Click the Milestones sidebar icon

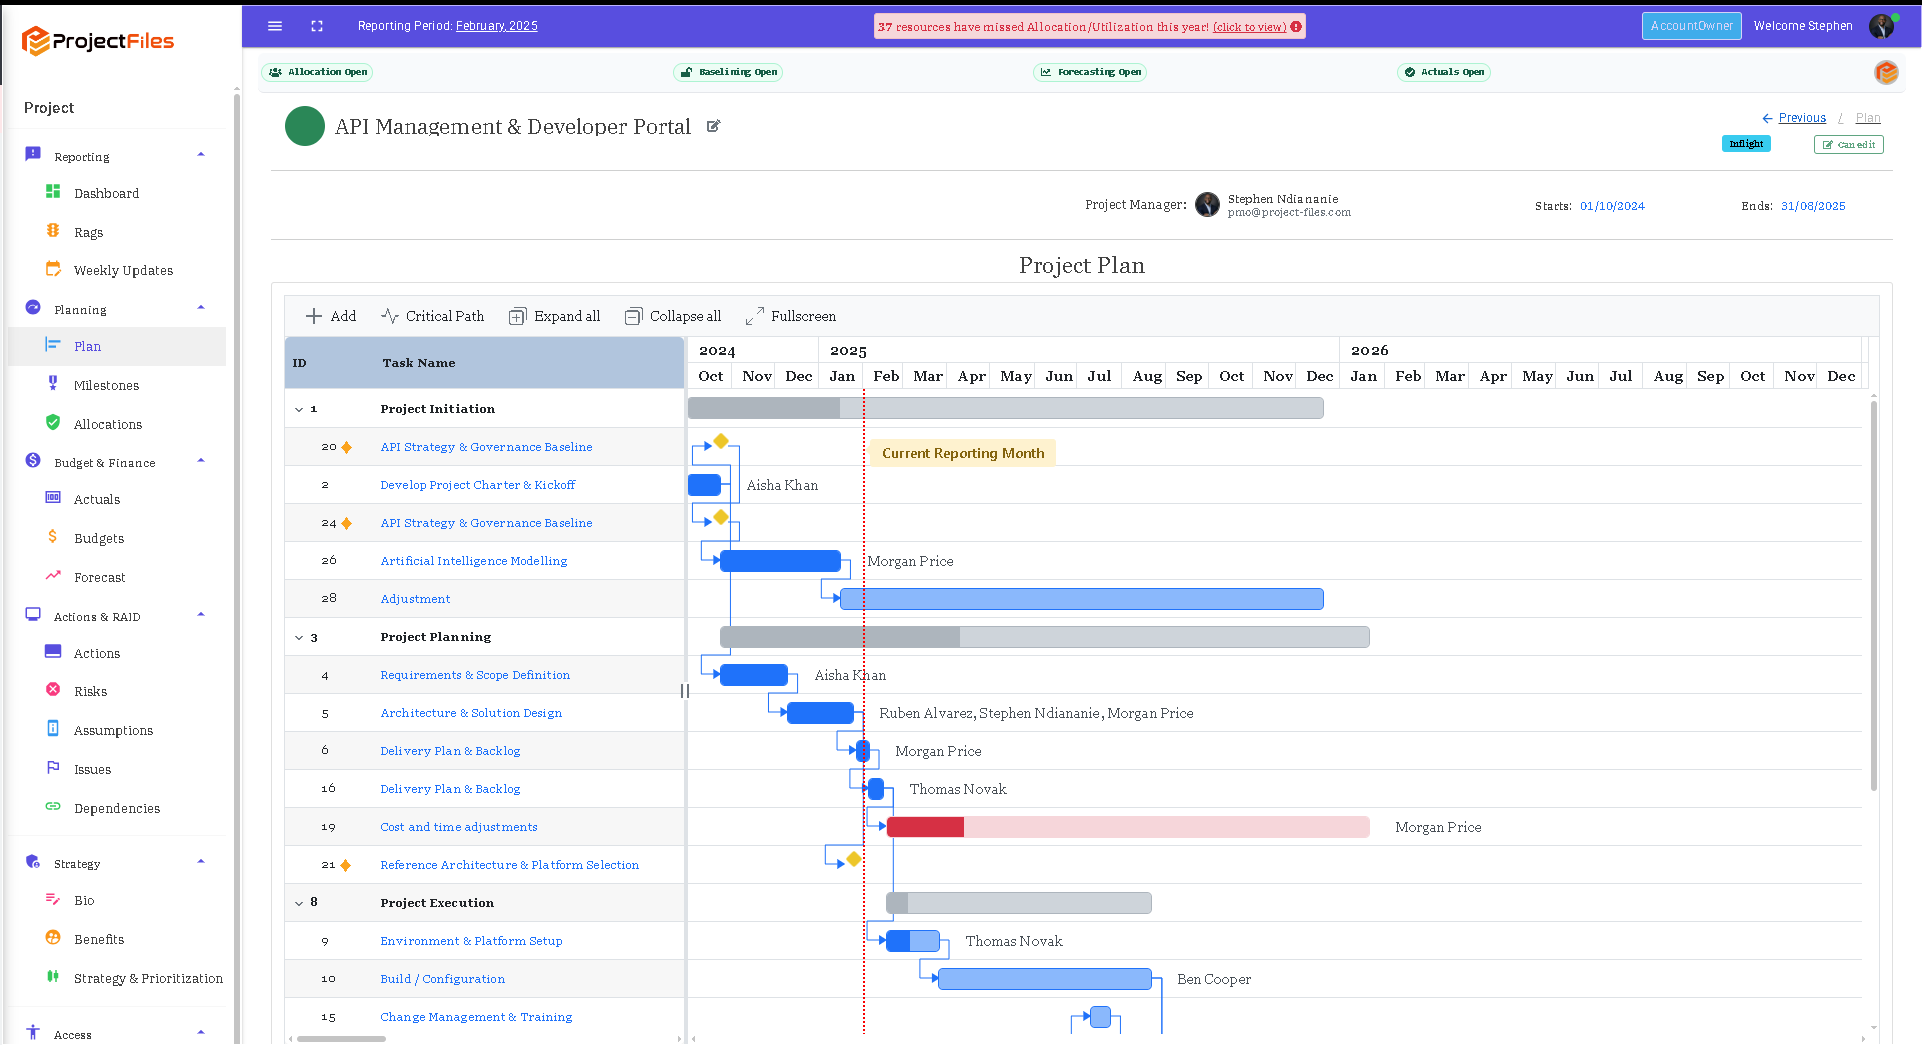53,384
